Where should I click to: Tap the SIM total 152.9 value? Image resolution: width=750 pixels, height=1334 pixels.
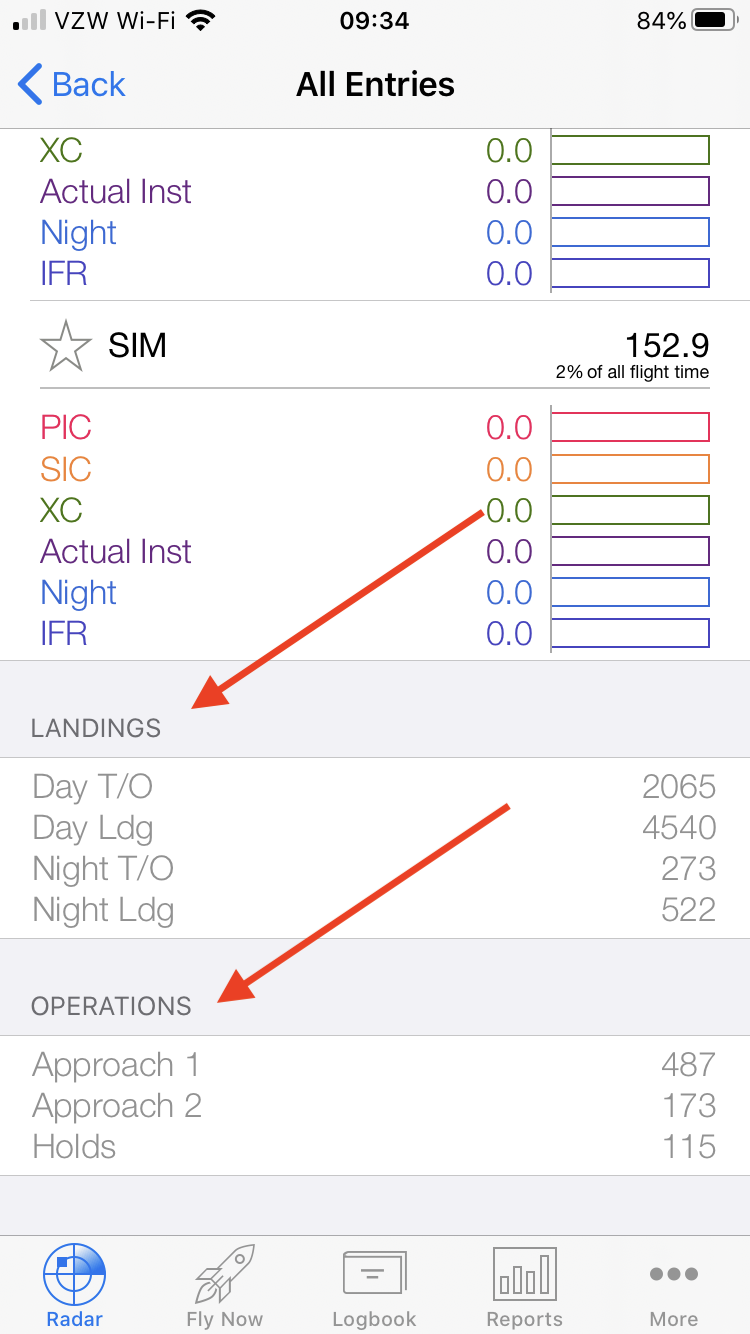[667, 345]
